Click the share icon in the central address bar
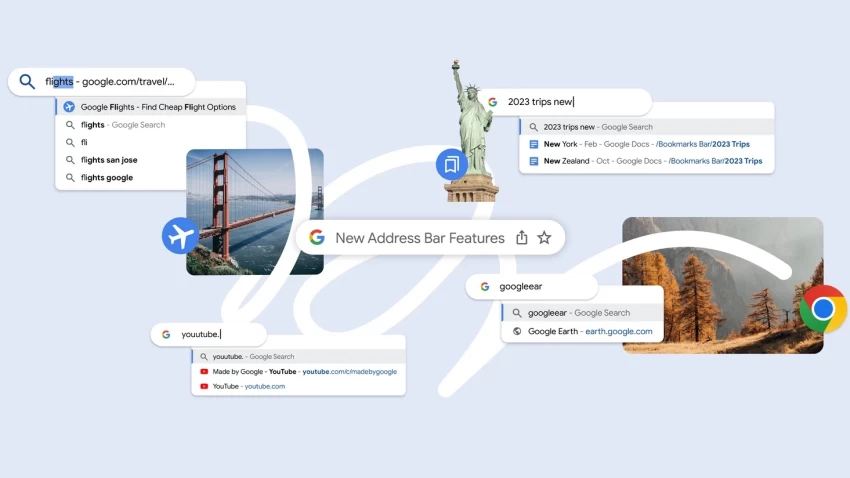Image resolution: width=850 pixels, height=478 pixels. tap(521, 237)
